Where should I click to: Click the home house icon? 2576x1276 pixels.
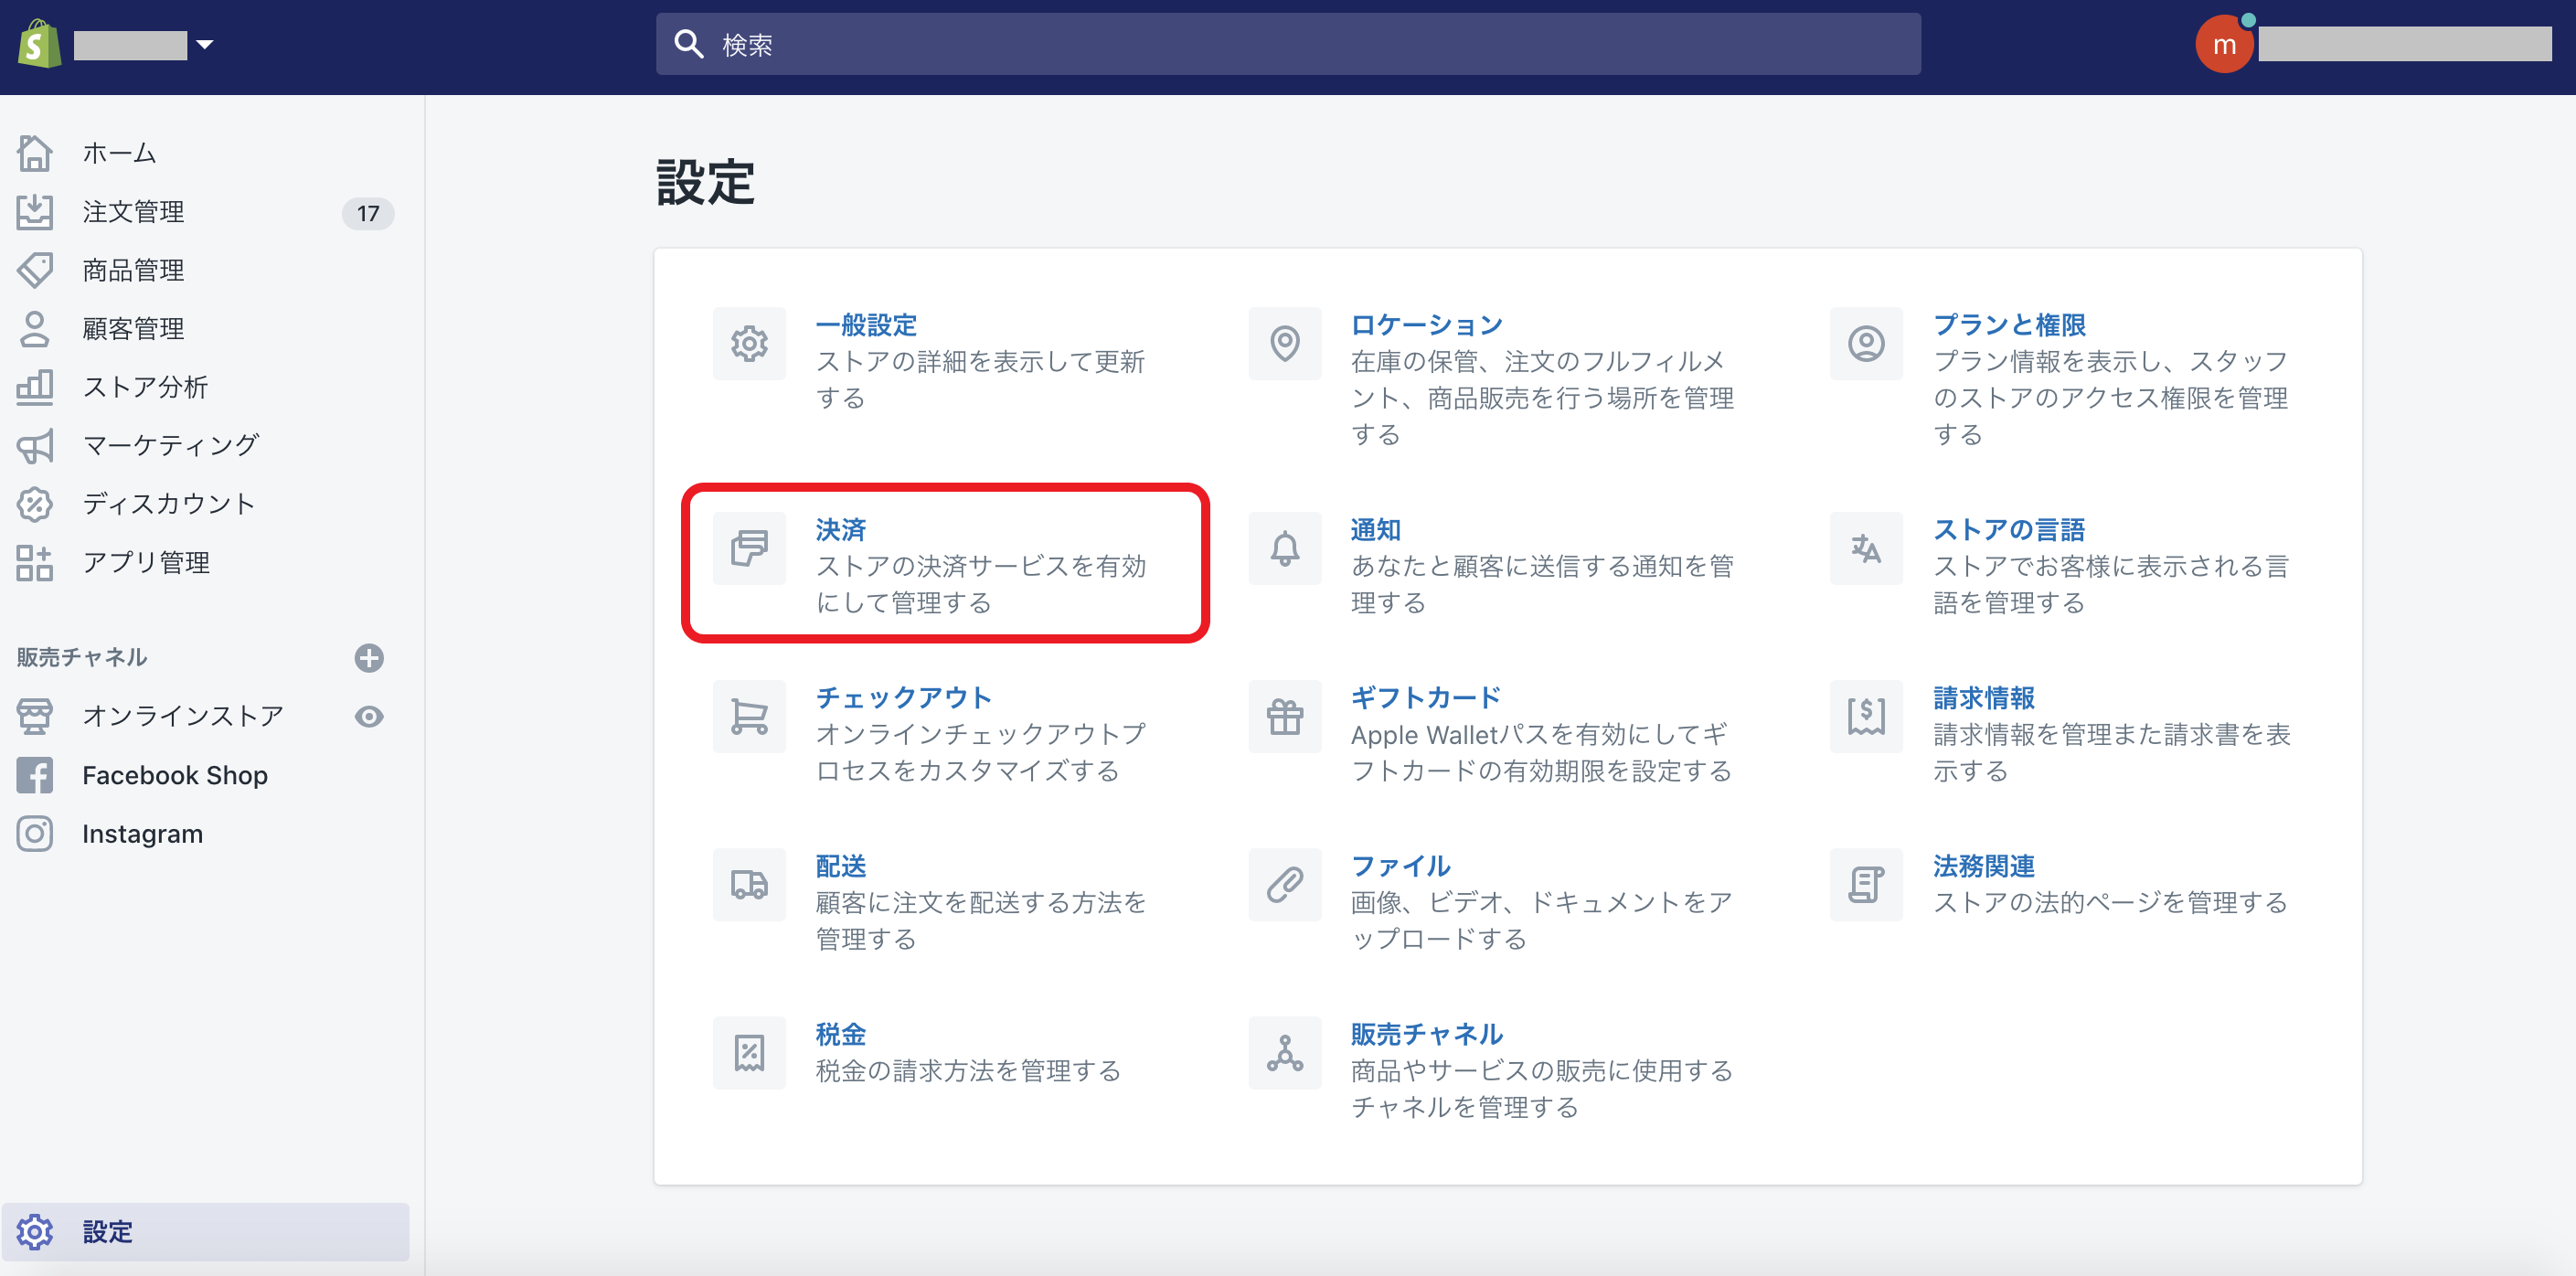35,153
